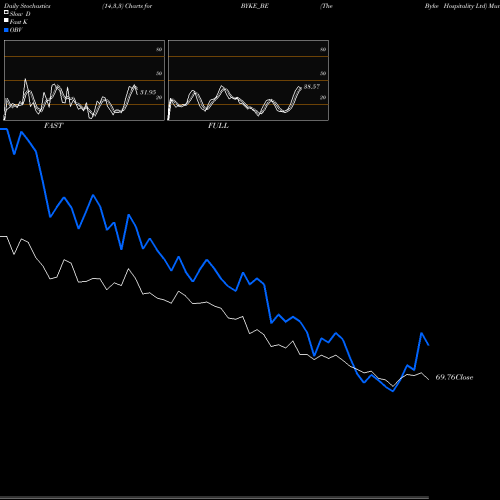
Task: Click the 38.57 value in FULL chart
Action: (312, 86)
